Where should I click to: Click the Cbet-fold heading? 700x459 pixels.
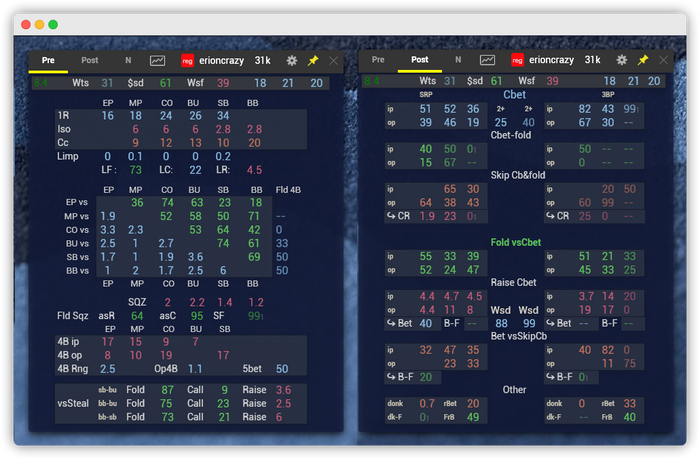pyautogui.click(x=511, y=135)
